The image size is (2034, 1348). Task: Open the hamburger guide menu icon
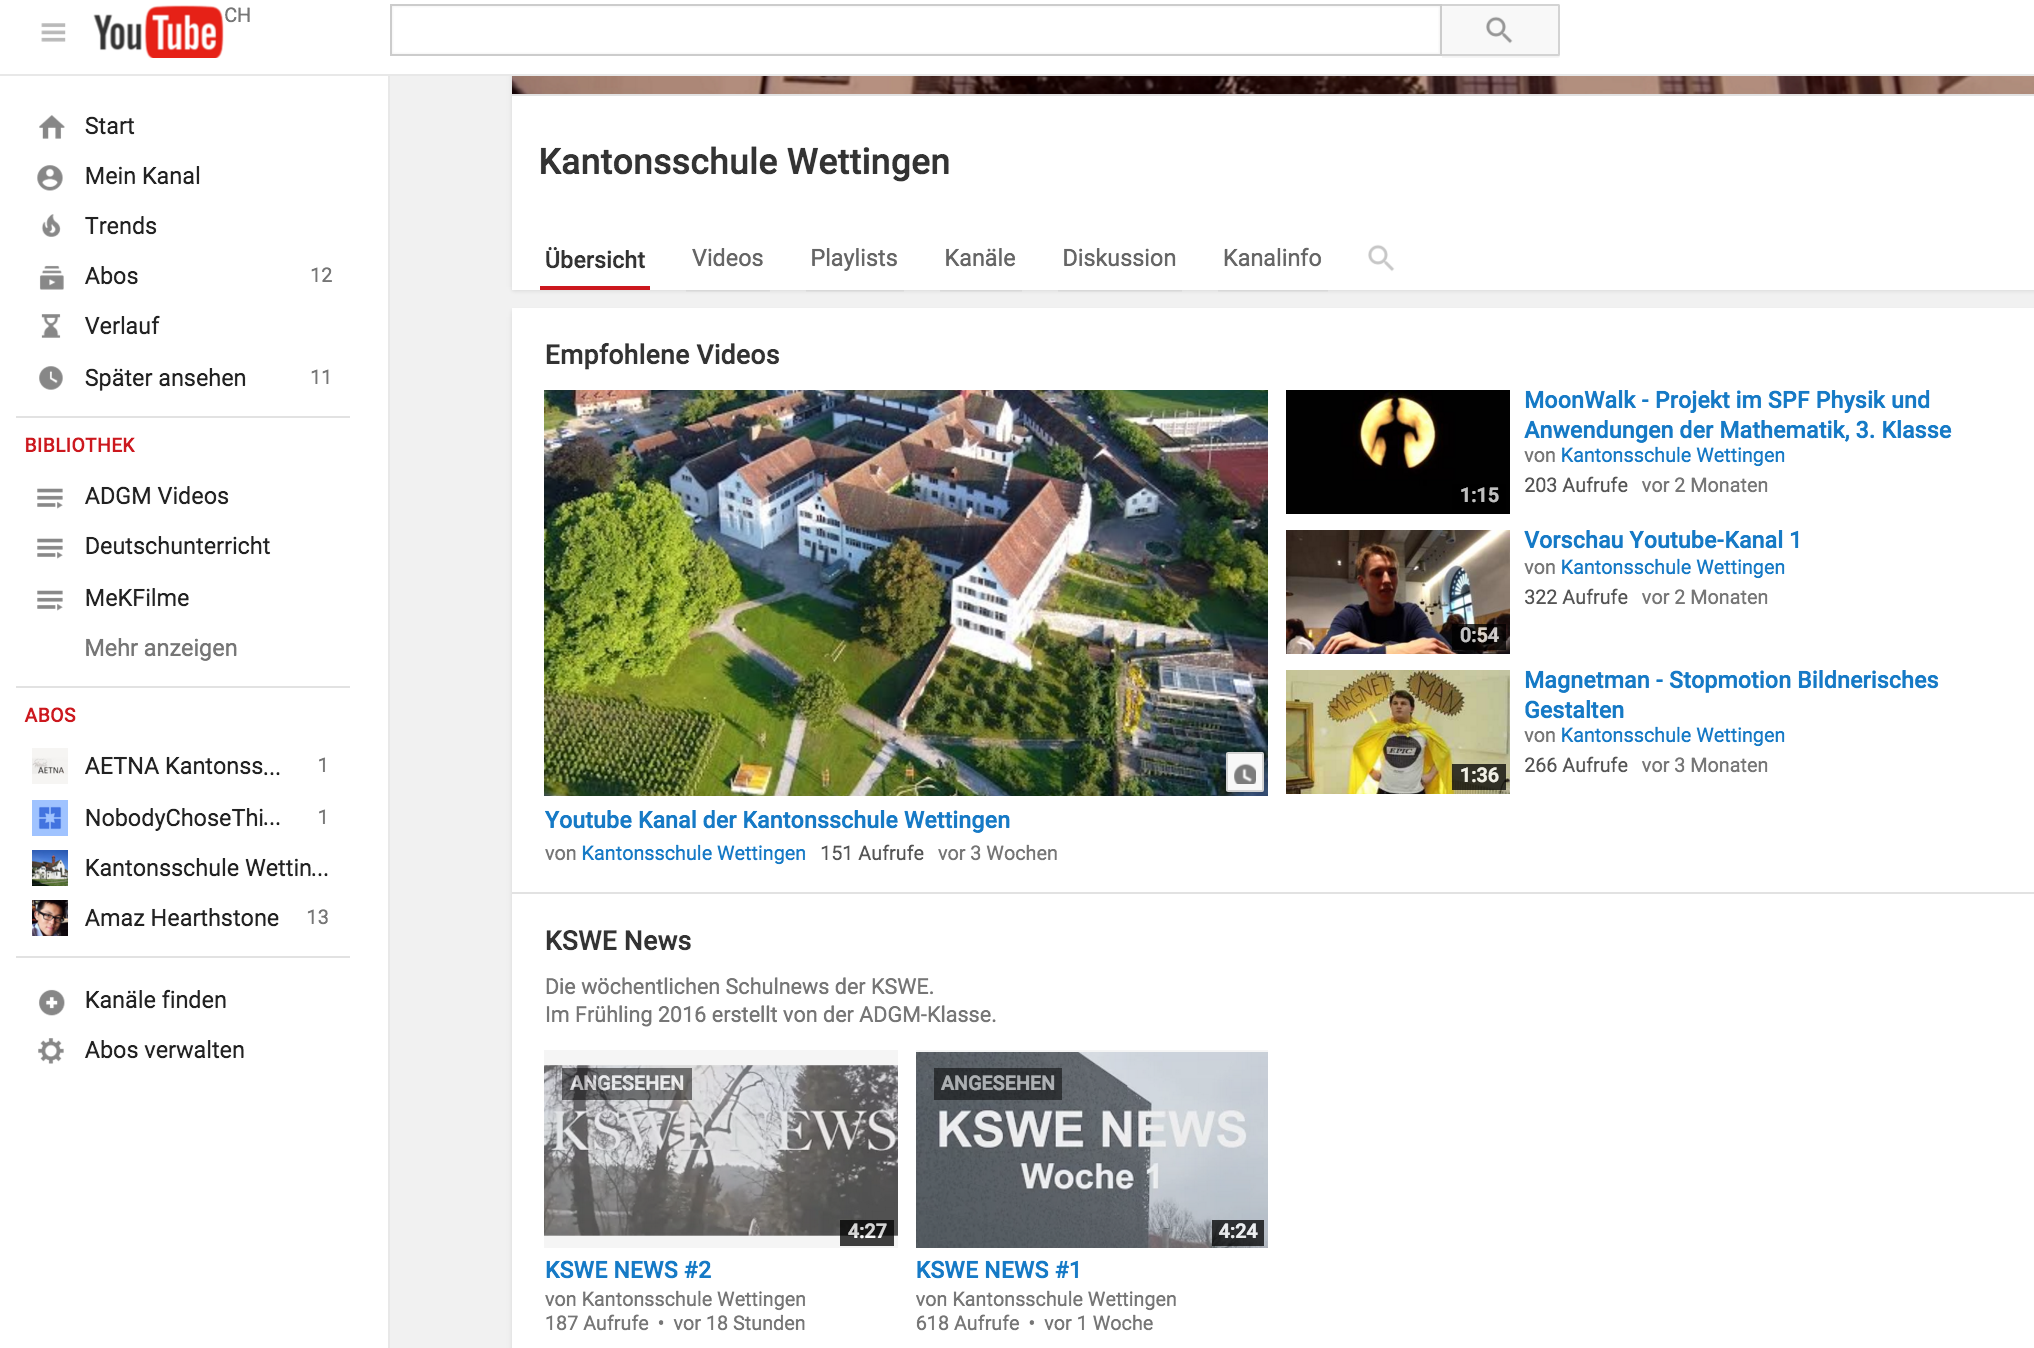click(53, 32)
